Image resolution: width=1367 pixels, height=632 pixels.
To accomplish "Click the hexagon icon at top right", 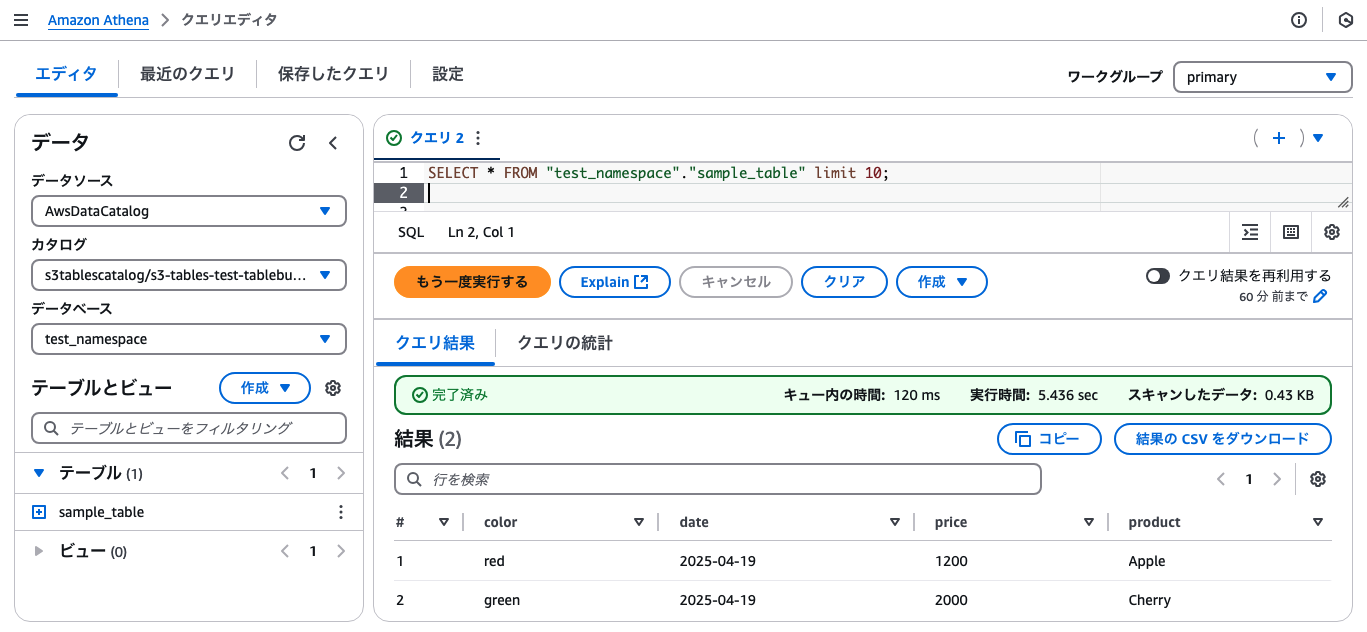I will (1345, 20).
